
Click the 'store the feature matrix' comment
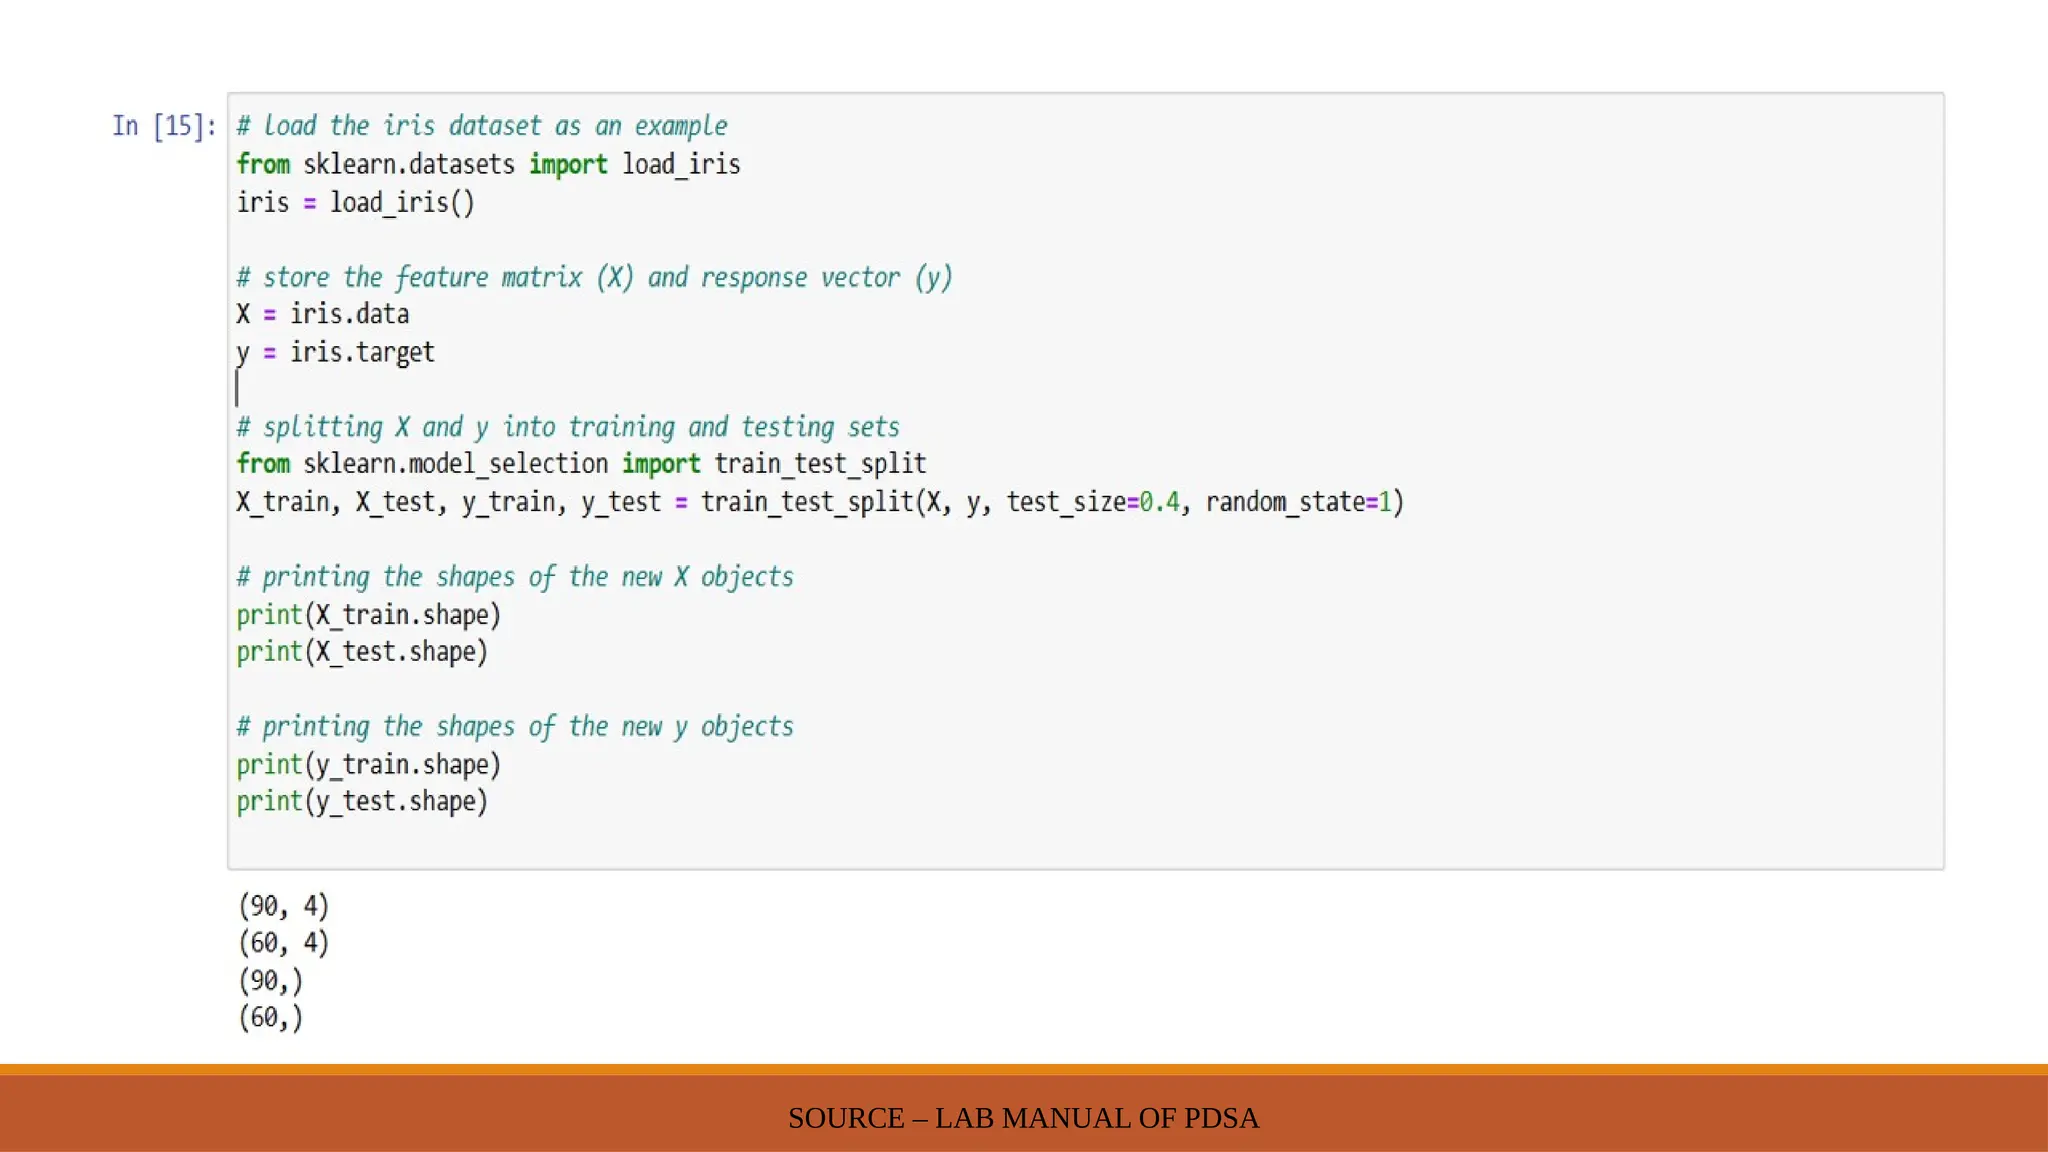594,277
